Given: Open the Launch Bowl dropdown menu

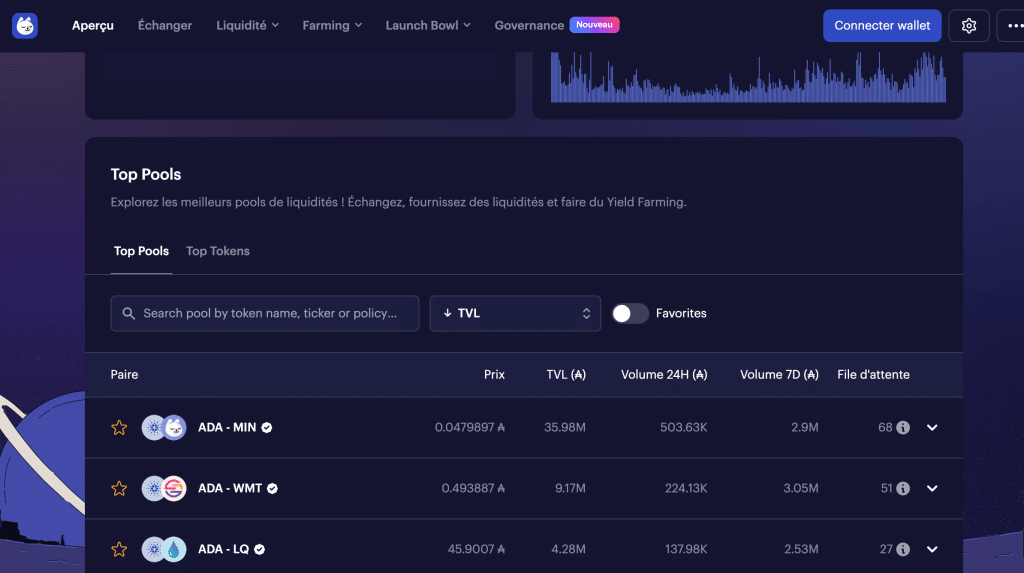Looking at the screenshot, I should [x=428, y=25].
